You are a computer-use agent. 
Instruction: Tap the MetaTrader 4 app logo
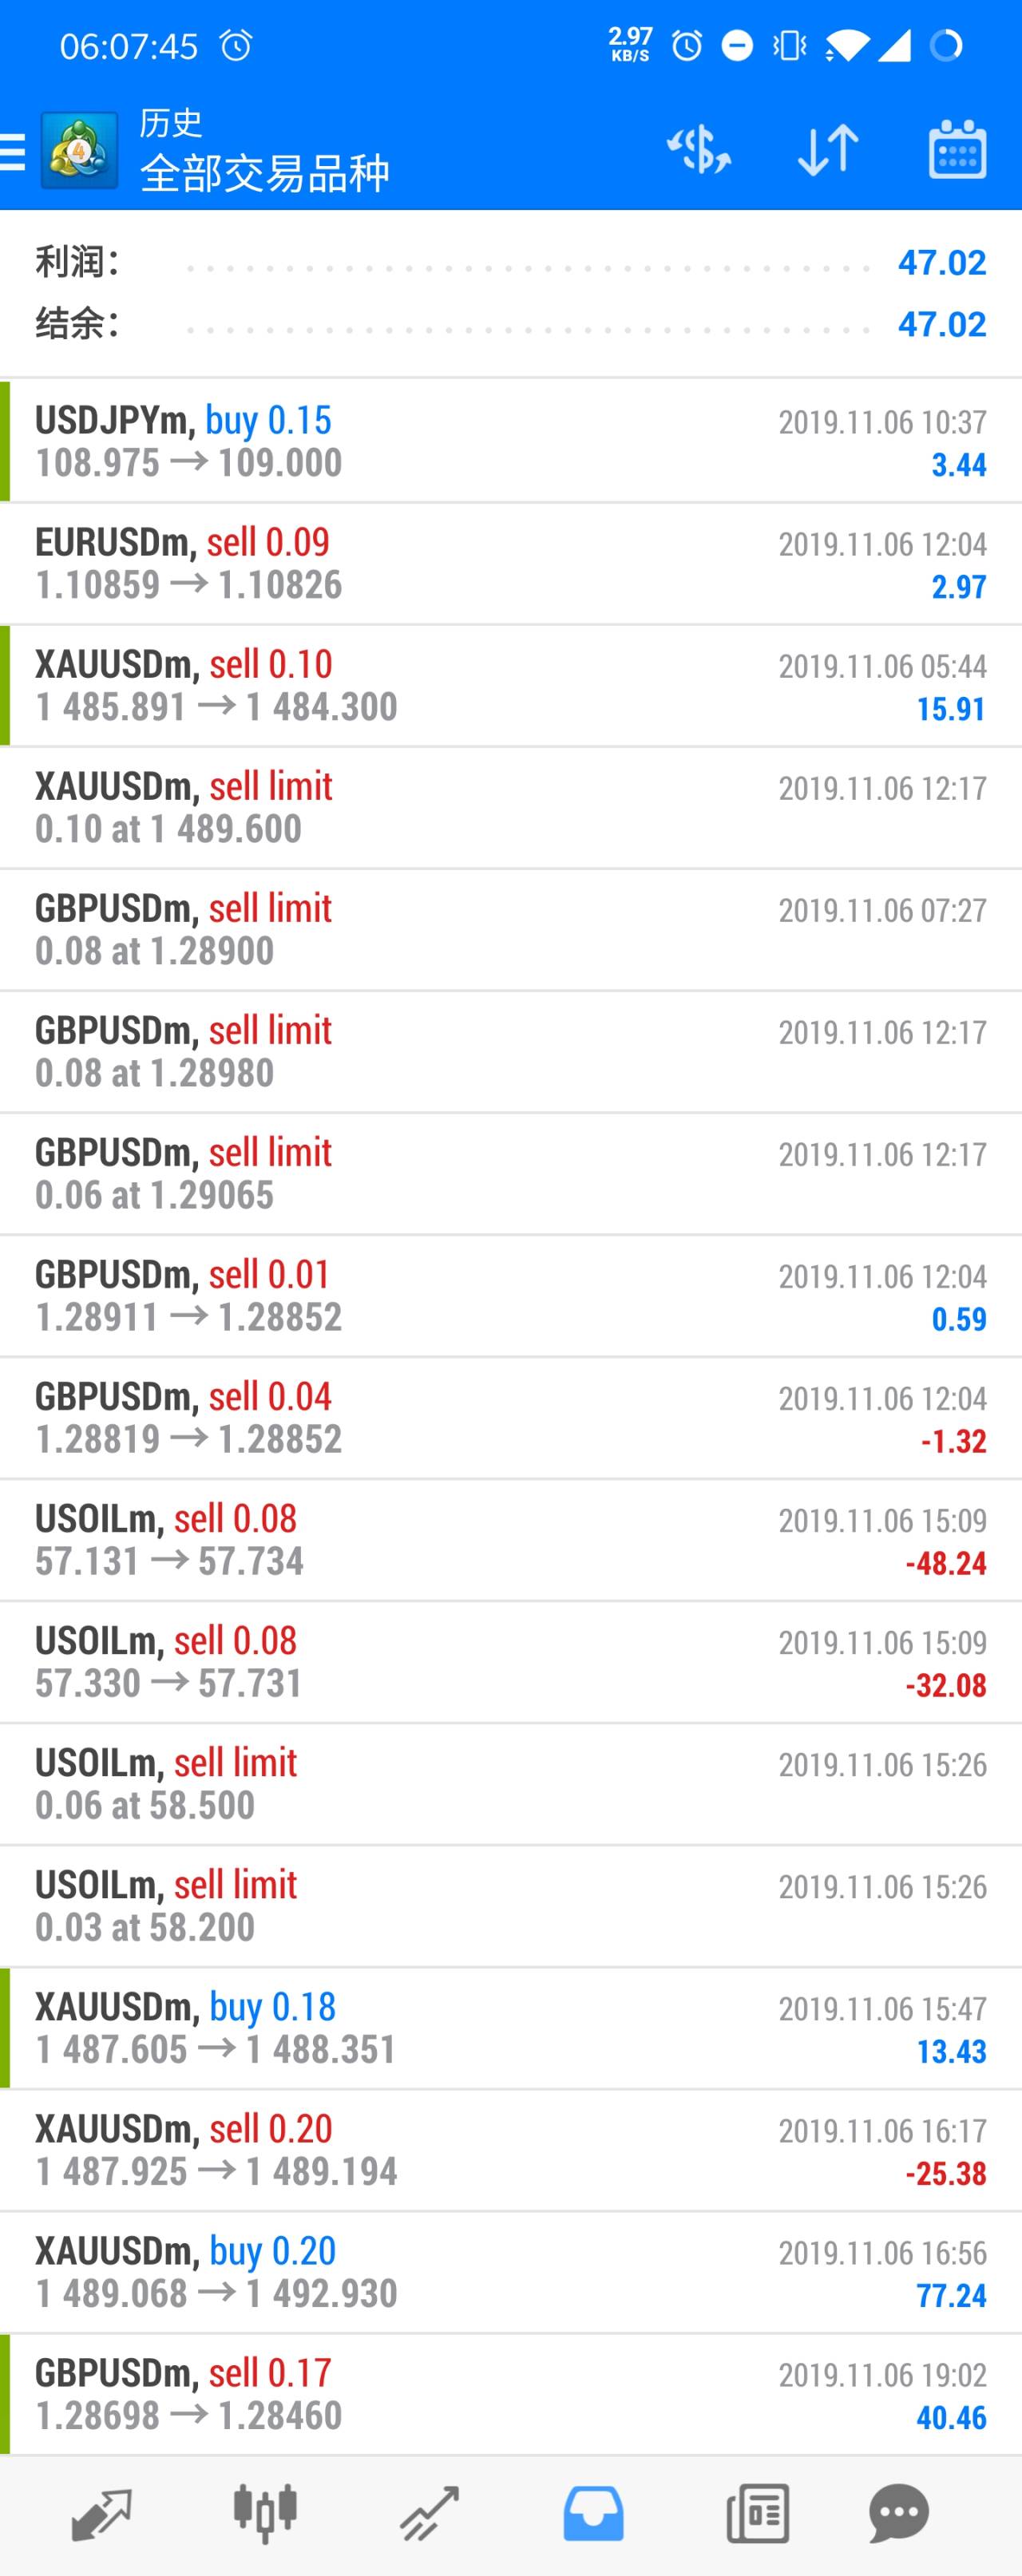tap(79, 152)
